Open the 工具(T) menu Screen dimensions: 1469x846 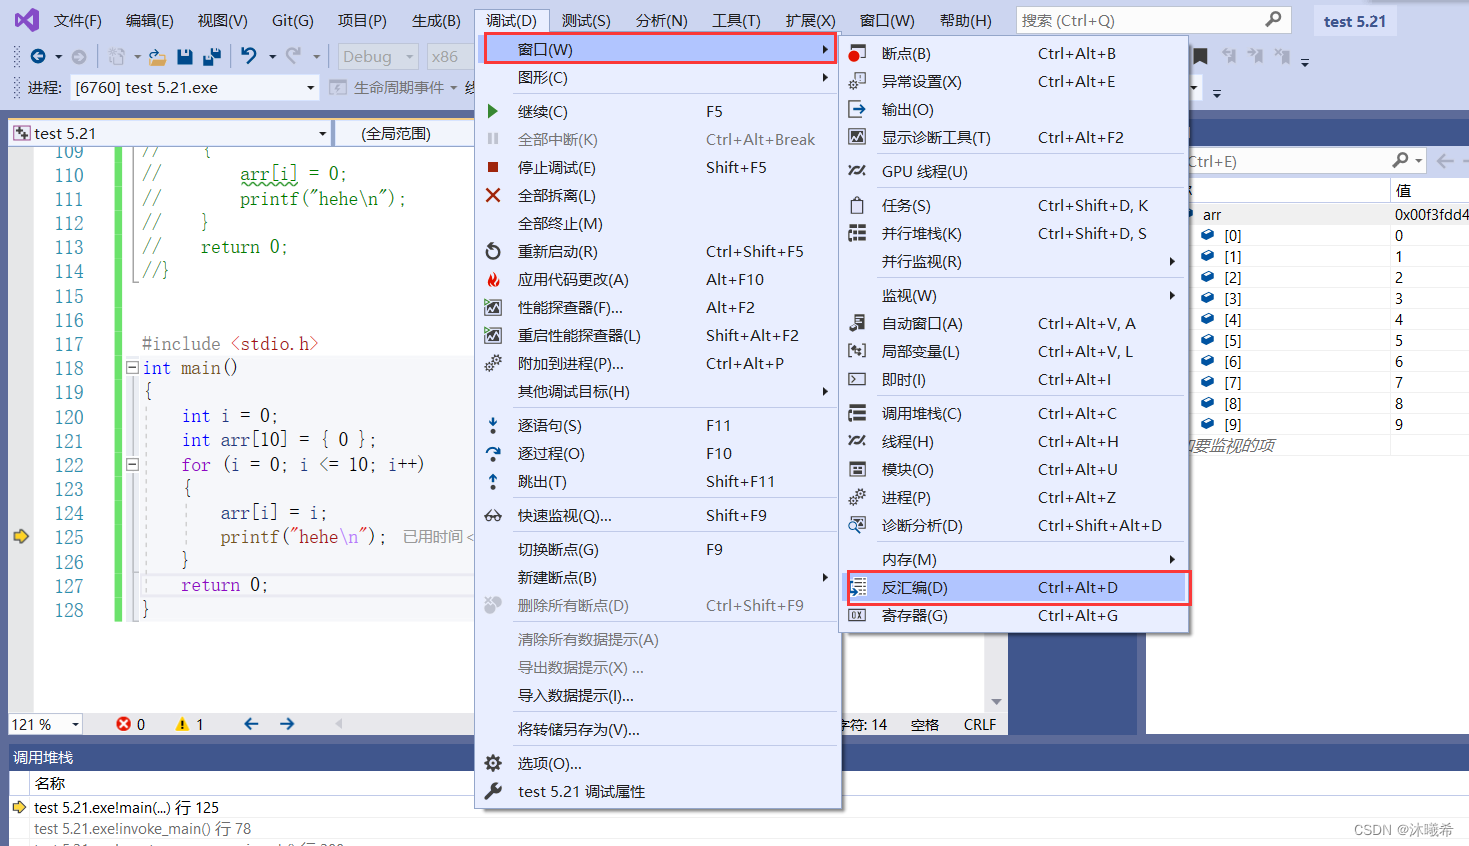735,20
